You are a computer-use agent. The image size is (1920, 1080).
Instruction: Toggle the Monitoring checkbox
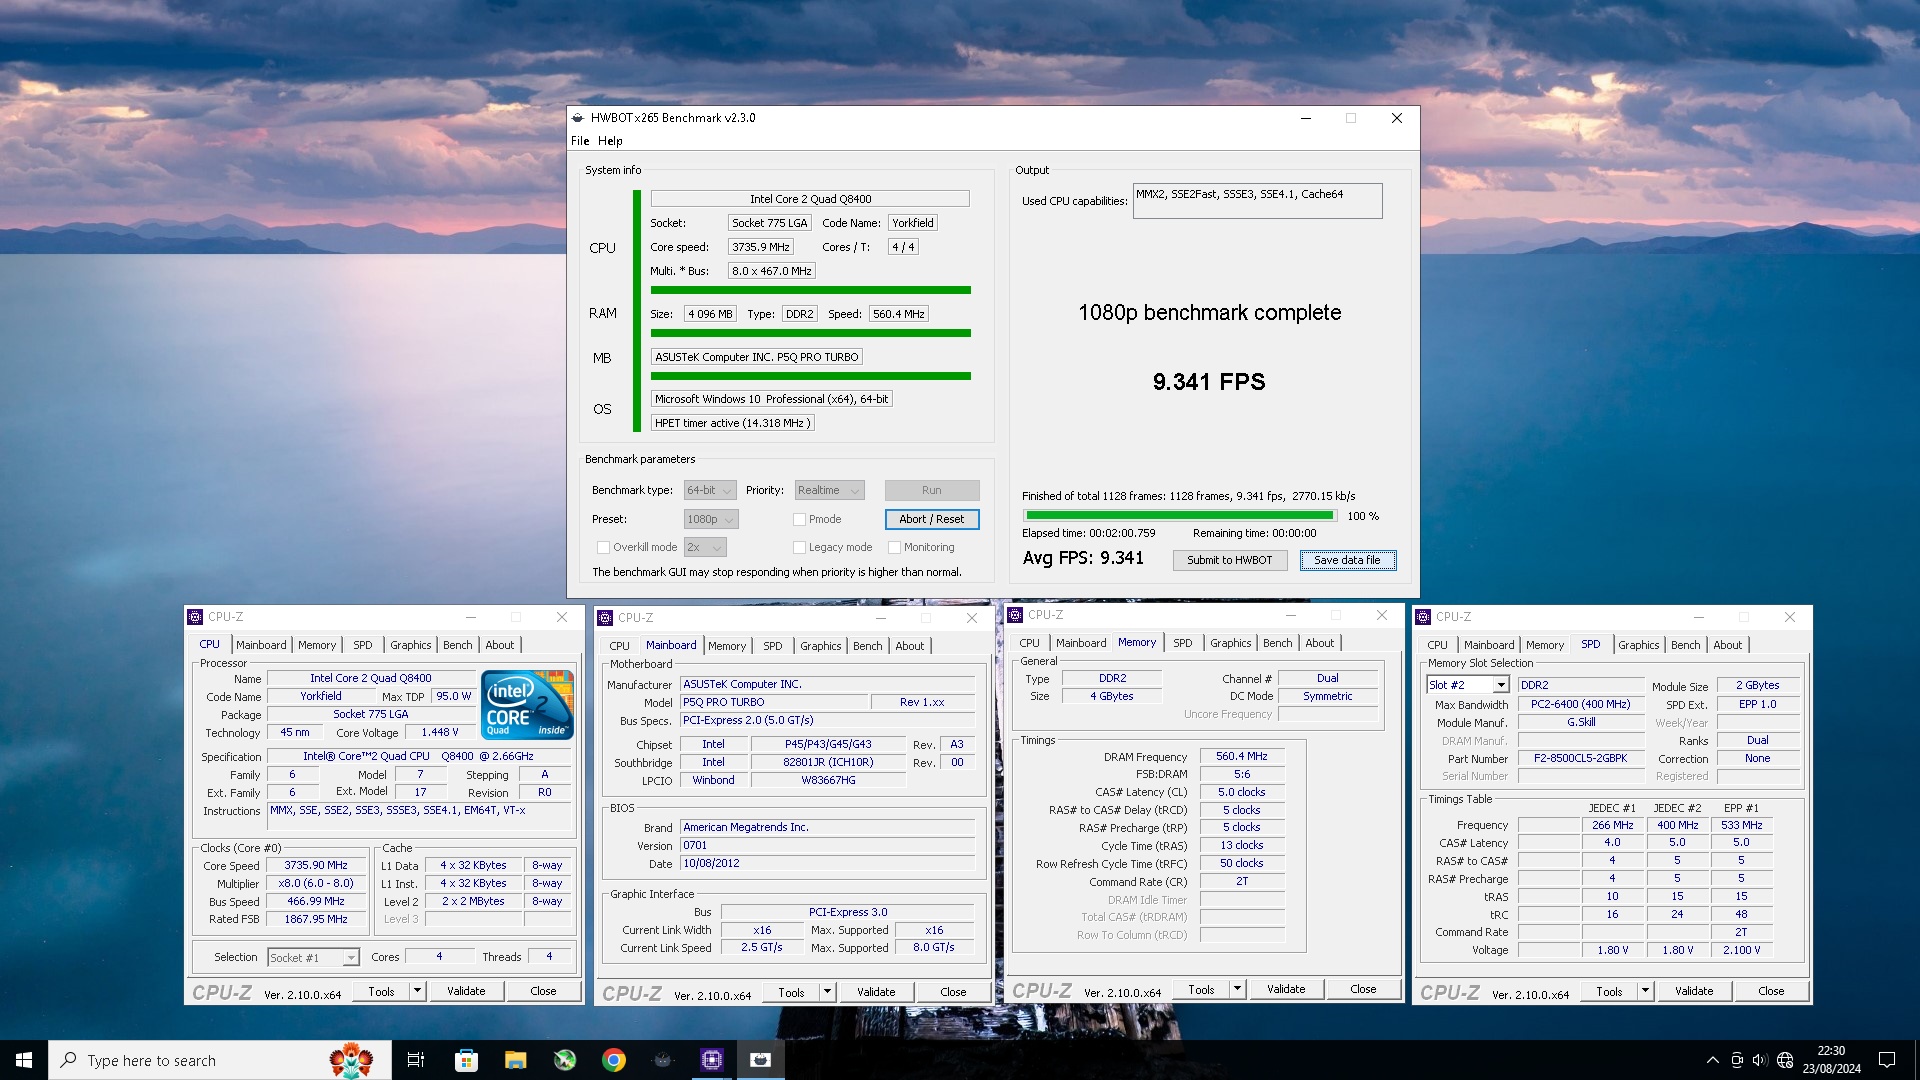coord(894,547)
